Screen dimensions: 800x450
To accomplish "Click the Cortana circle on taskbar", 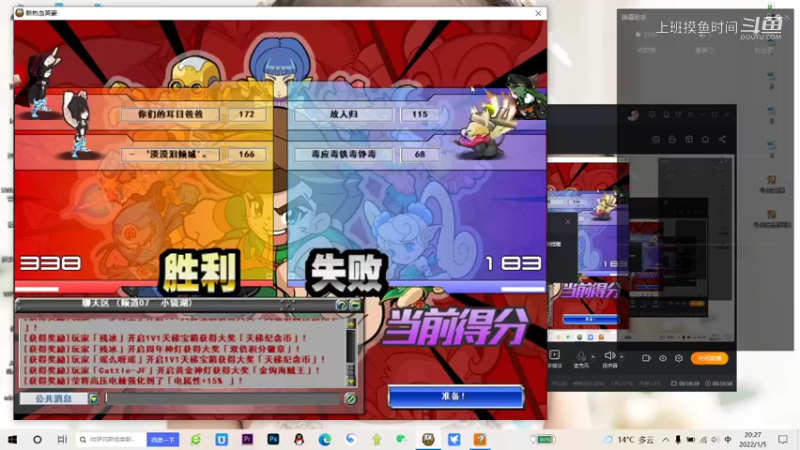I will (x=37, y=439).
